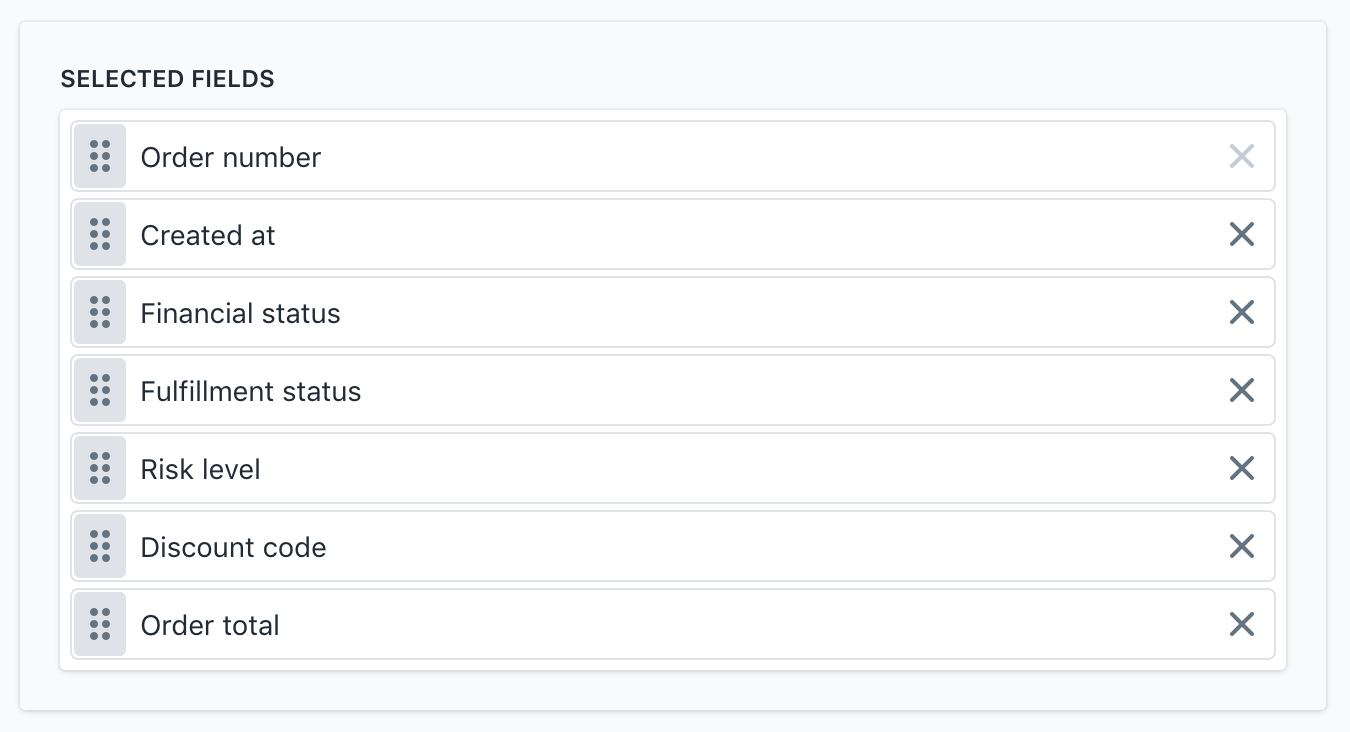This screenshot has width=1350, height=732.
Task: Remove the Risk level field
Action: point(1241,468)
